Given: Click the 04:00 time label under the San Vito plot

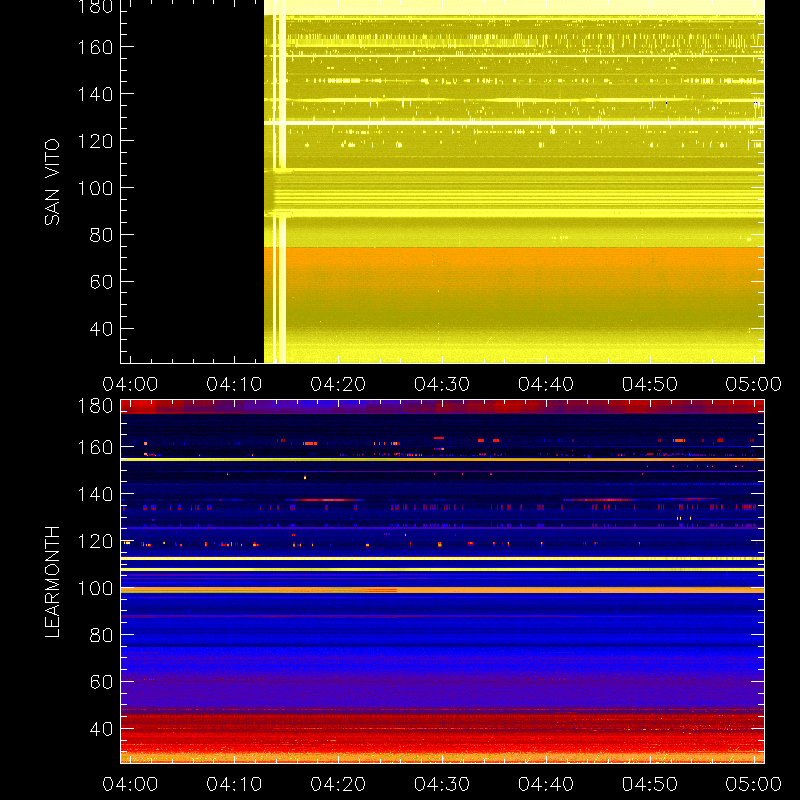Looking at the screenshot, I should (130, 384).
